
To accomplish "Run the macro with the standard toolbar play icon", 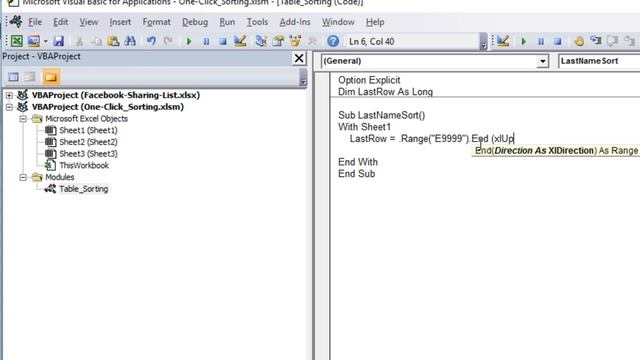I will click(x=189, y=41).
